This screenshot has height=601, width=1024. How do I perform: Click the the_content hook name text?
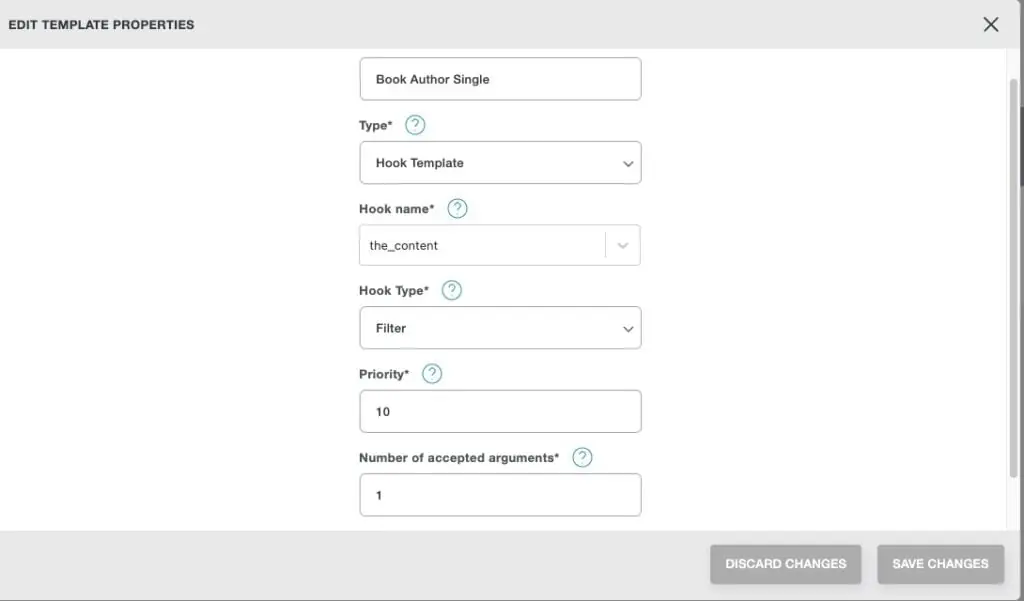pyautogui.click(x=404, y=246)
